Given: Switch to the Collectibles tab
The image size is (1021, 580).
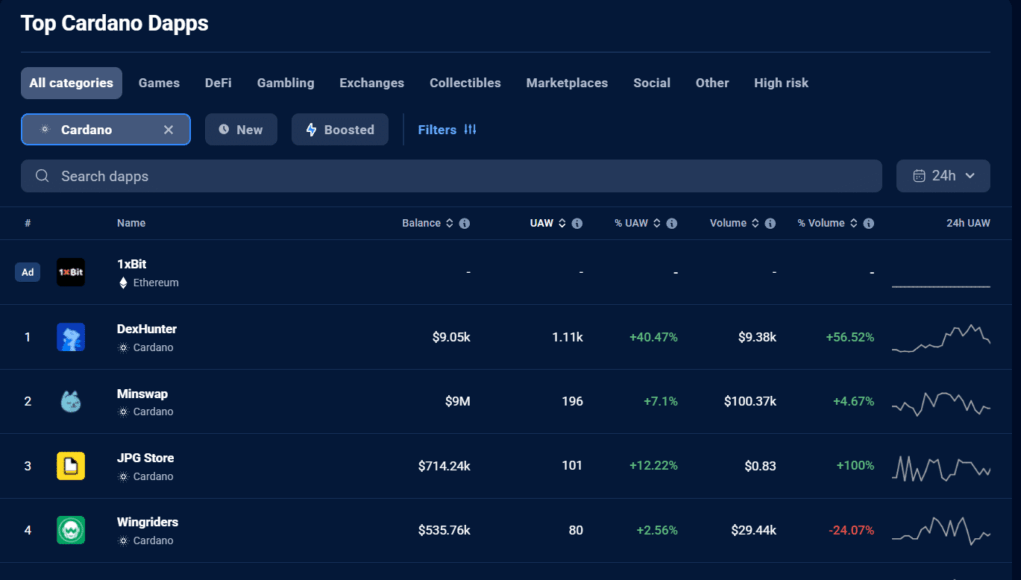Looking at the screenshot, I should (x=465, y=83).
